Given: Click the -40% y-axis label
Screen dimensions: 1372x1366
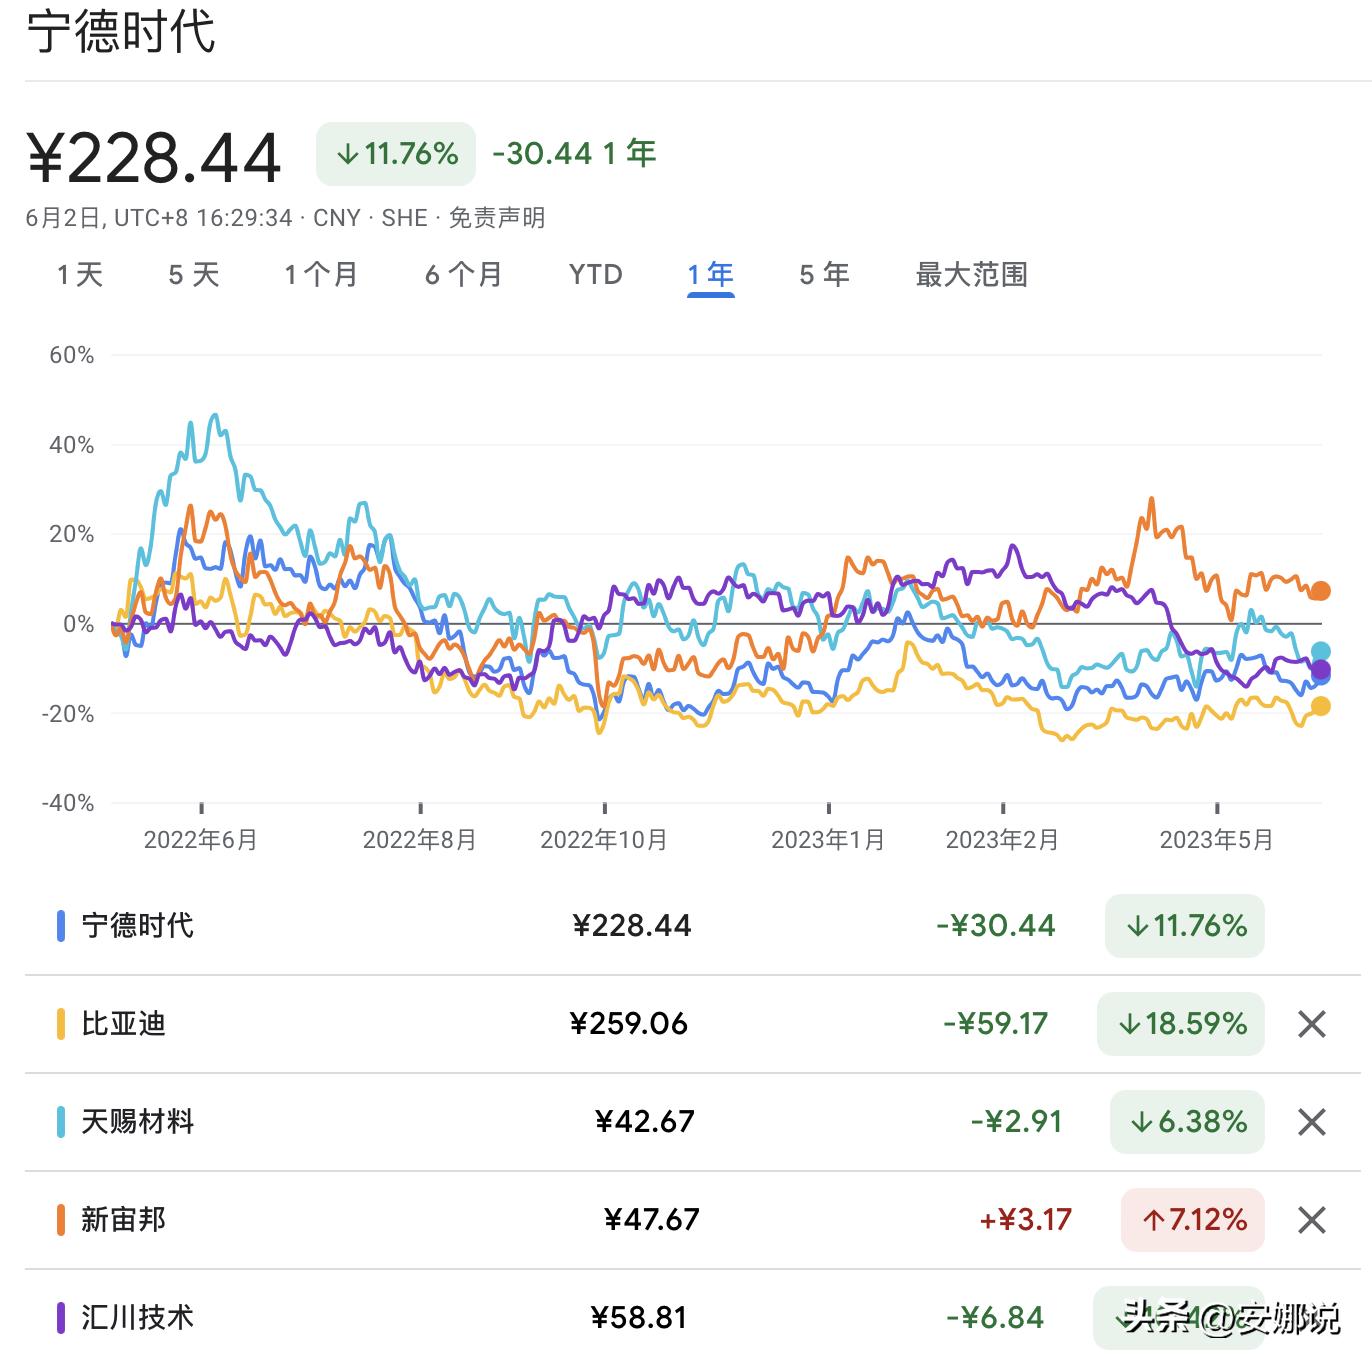Looking at the screenshot, I should pyautogui.click(x=68, y=803).
